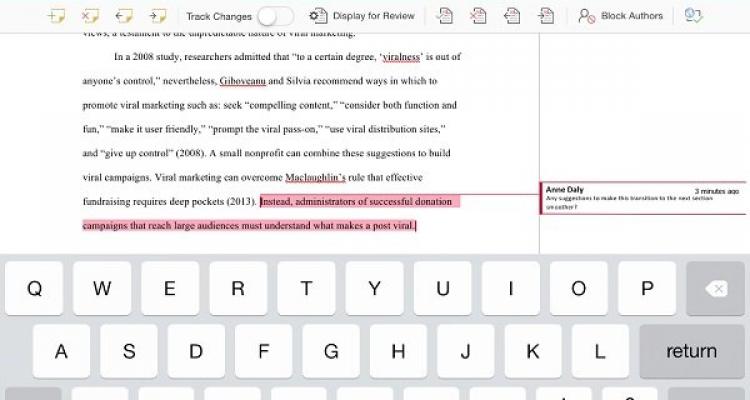Tap the underlined word 'viralness'

[x=383, y=57]
